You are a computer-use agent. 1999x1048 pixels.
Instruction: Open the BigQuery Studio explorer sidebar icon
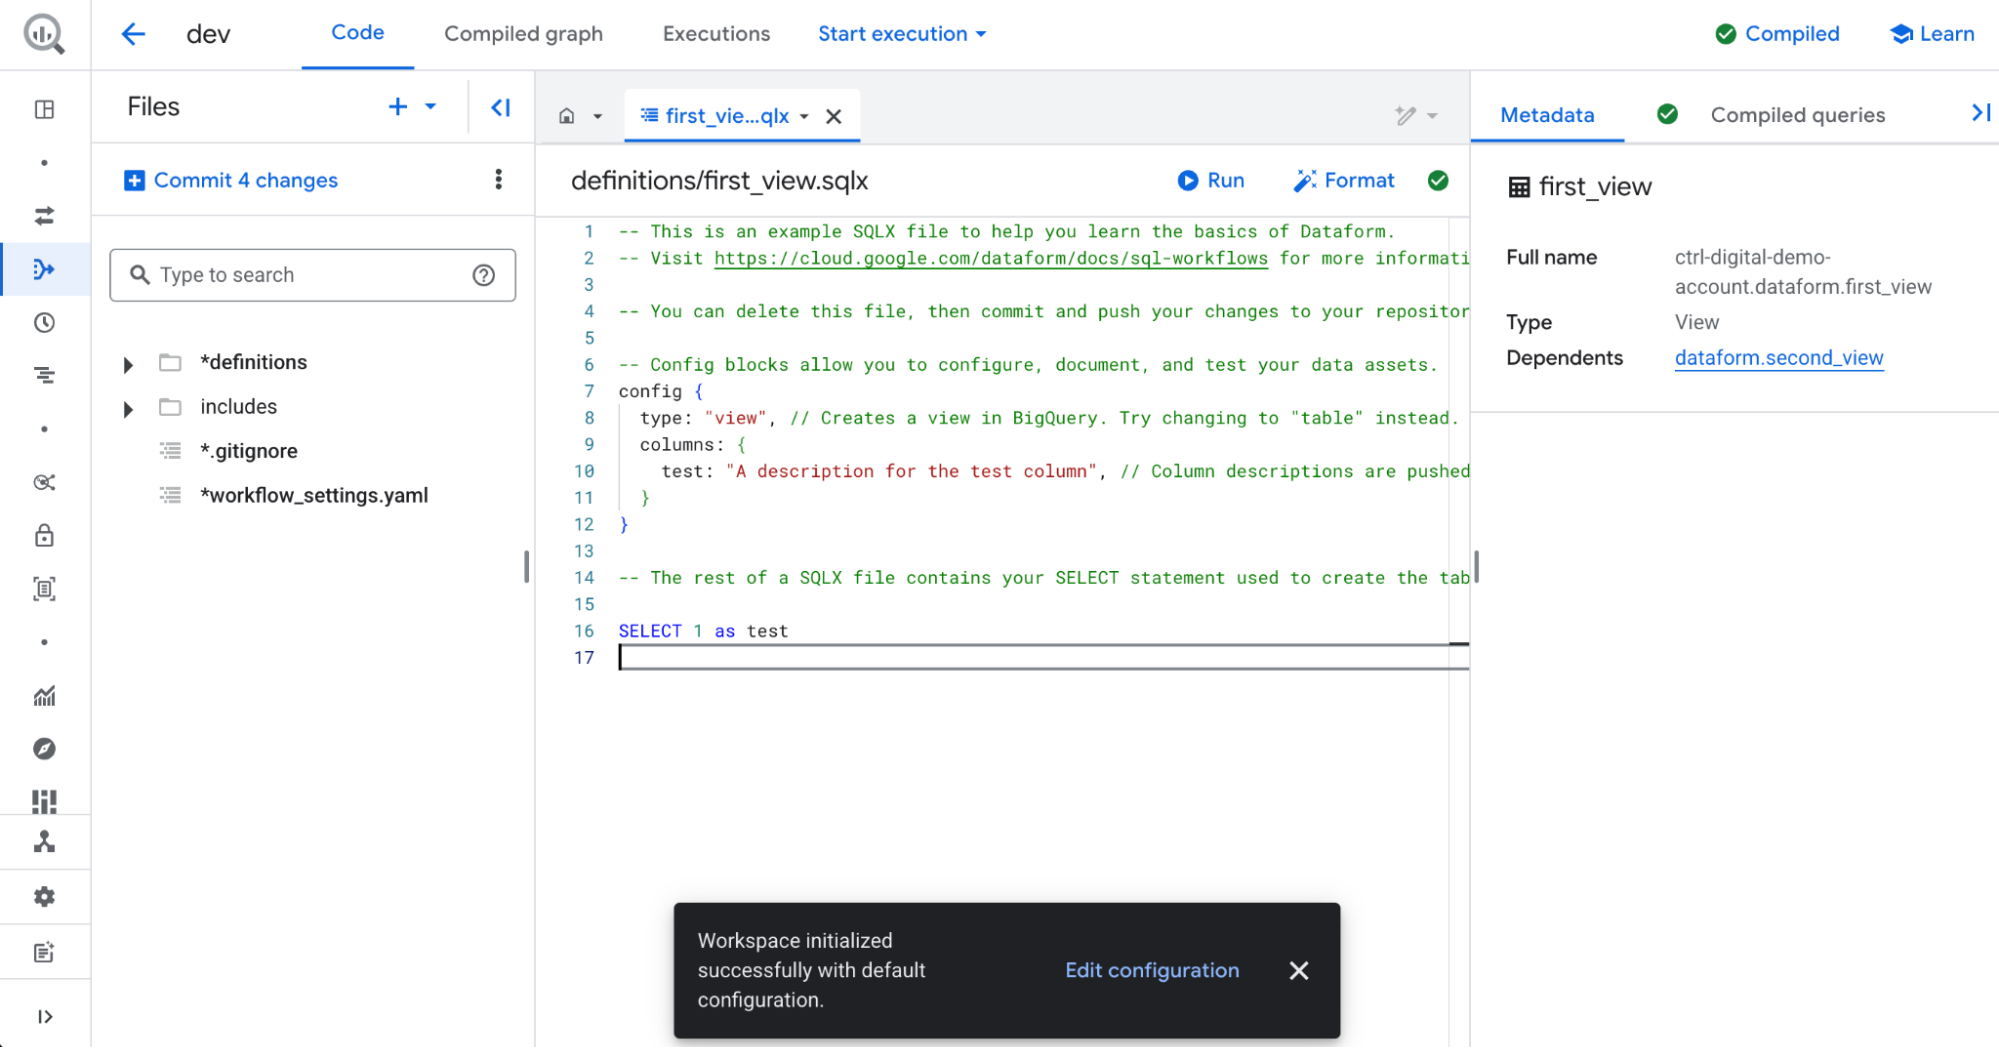pos(44,109)
